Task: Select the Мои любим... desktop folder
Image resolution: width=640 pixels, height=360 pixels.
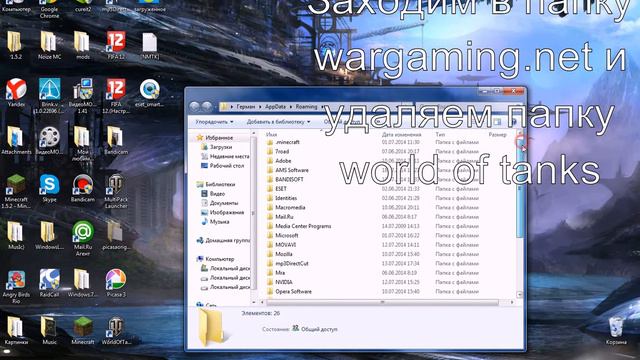Action: [x=83, y=143]
